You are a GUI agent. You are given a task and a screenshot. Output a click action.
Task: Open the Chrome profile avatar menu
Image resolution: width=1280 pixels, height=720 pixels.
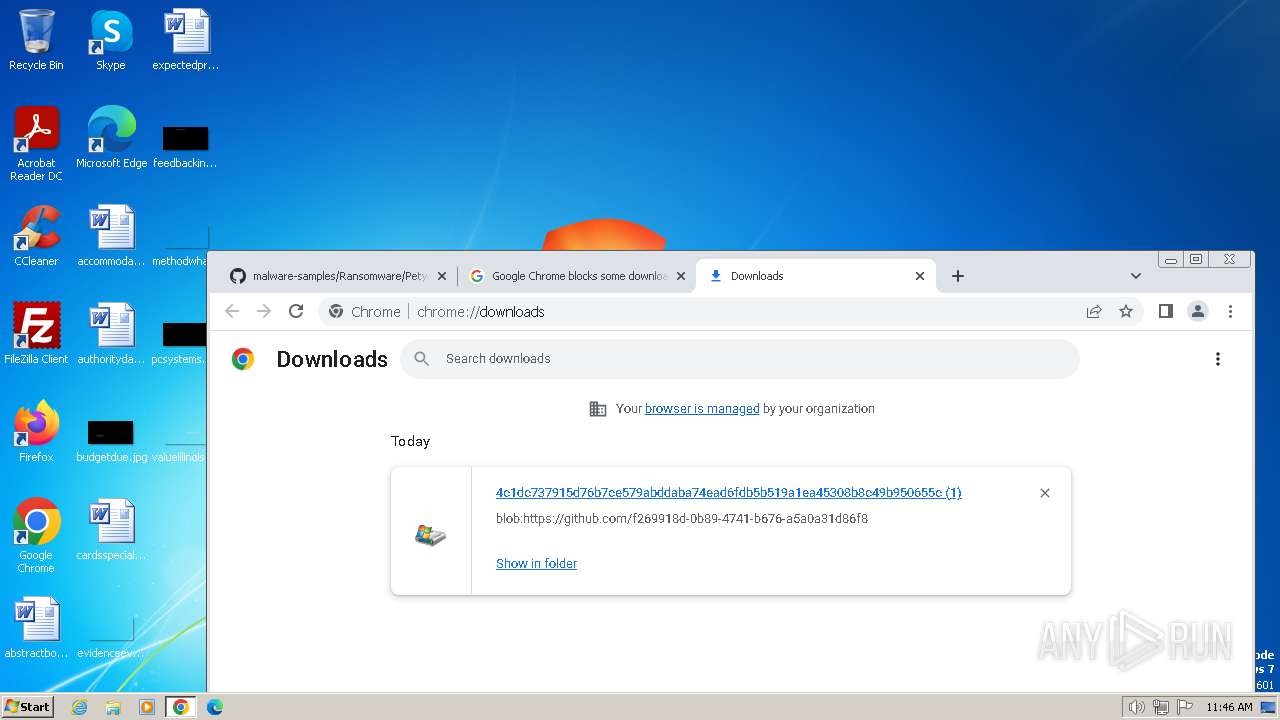1198,311
